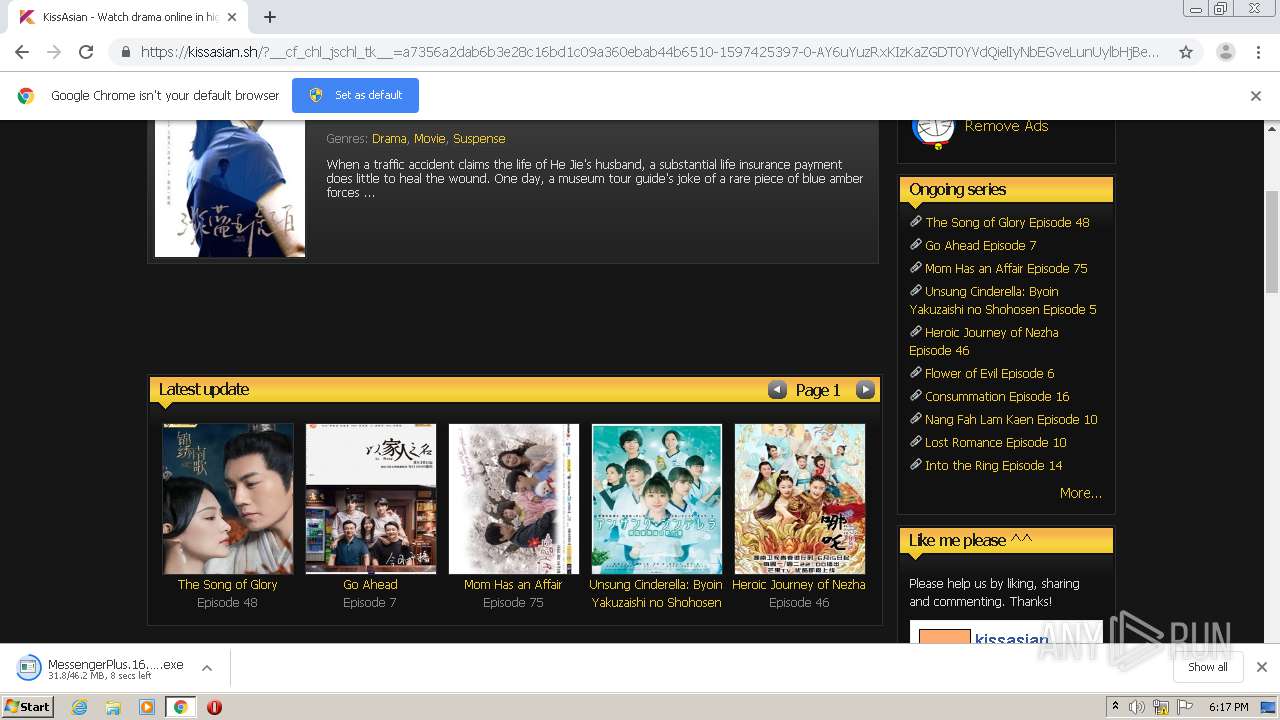
Task: Open Consummation Episode 16
Action: point(997,396)
